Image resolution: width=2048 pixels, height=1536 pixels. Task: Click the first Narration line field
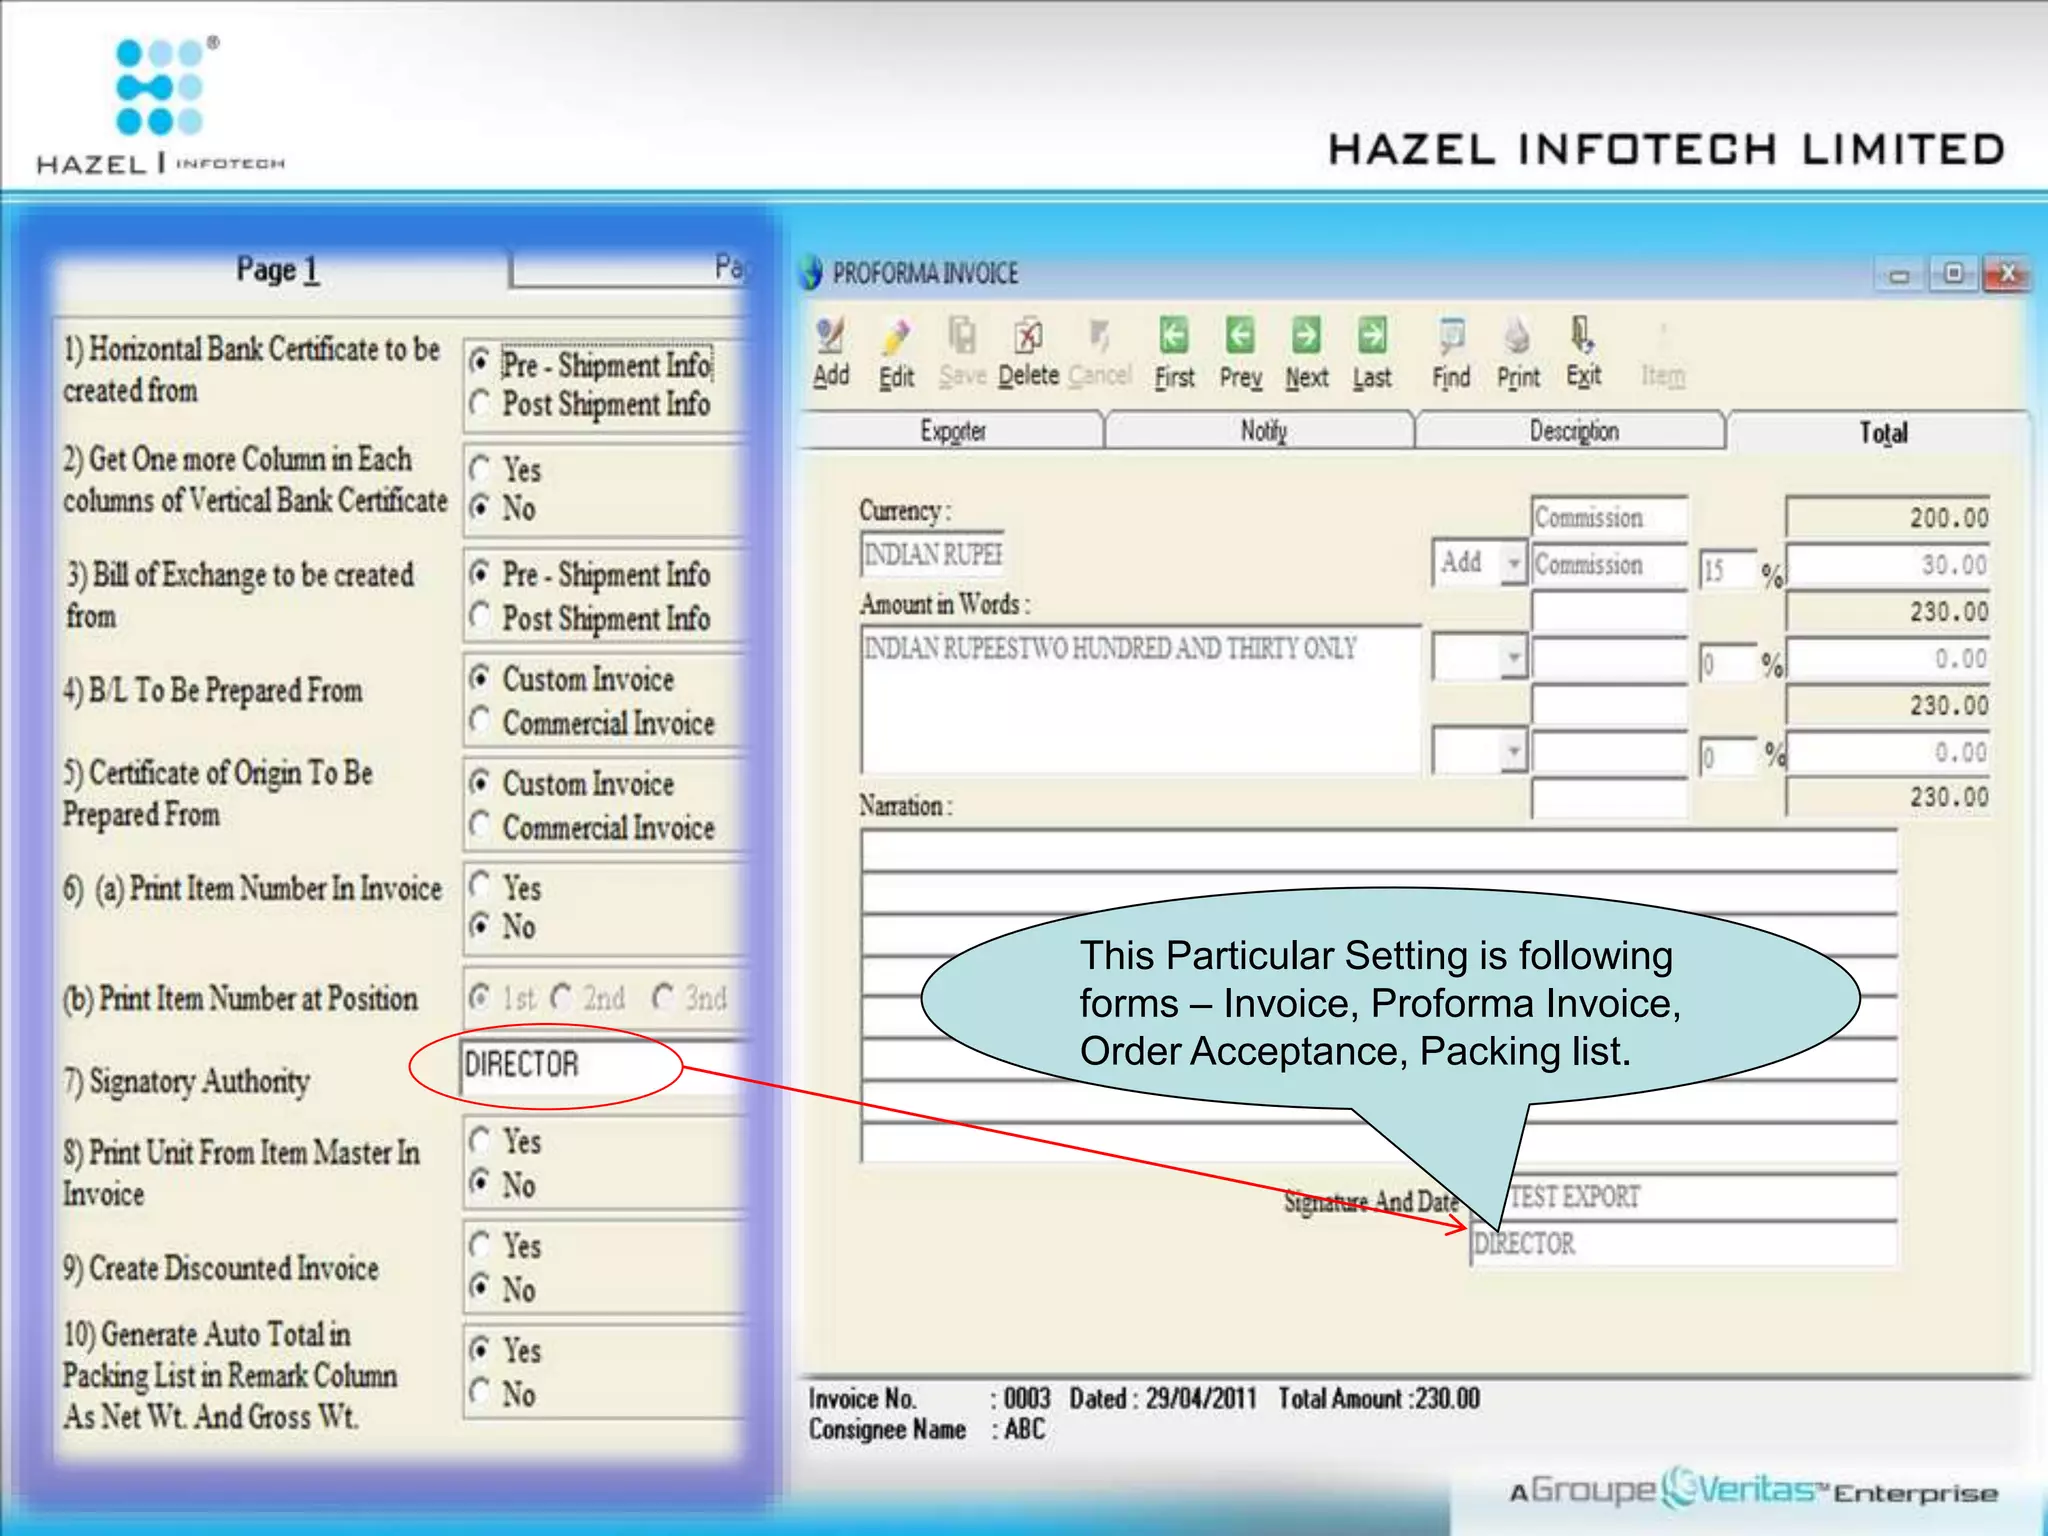pyautogui.click(x=1379, y=852)
